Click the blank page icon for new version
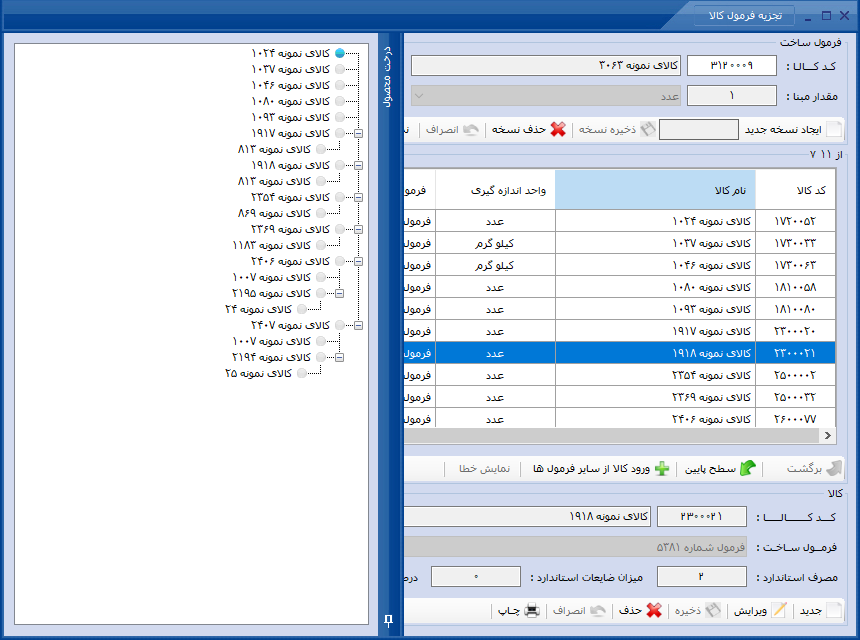The height and width of the screenshot is (640, 860). click(834, 129)
